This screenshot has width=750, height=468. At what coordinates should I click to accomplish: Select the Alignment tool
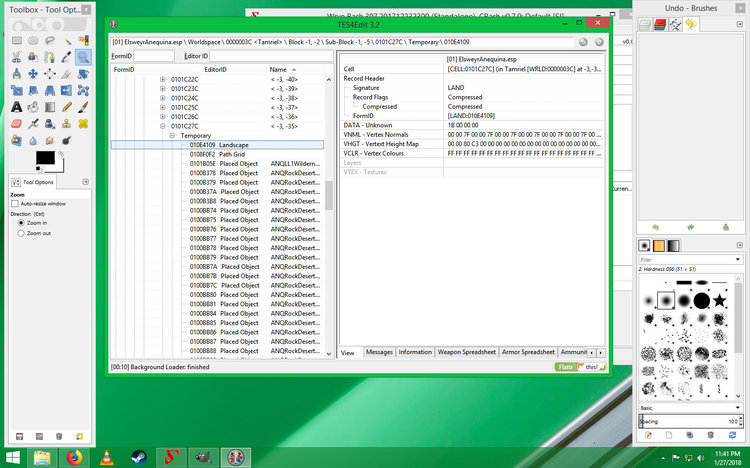click(50, 74)
